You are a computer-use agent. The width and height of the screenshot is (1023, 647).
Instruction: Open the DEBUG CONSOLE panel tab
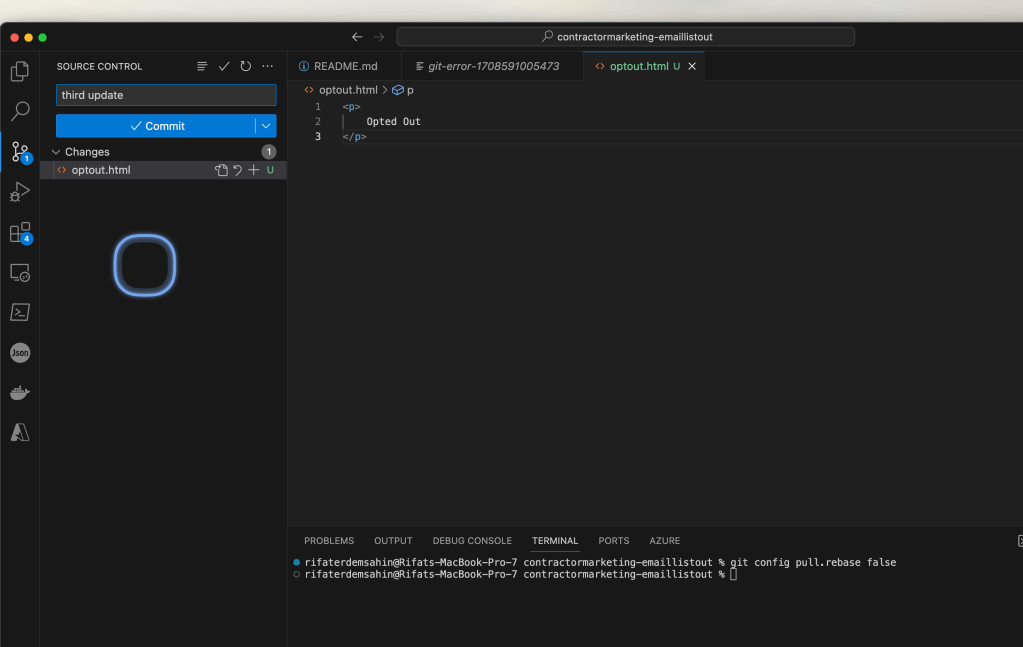click(472, 541)
